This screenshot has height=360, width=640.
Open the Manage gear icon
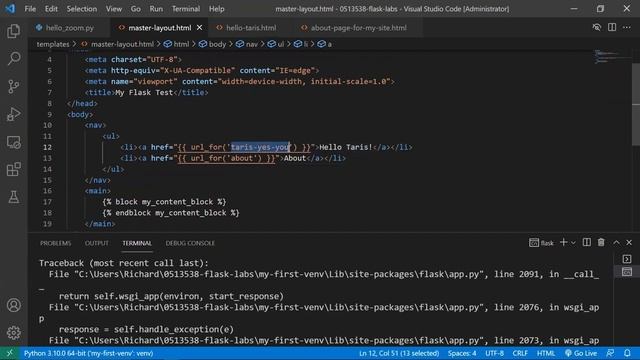click(13, 333)
